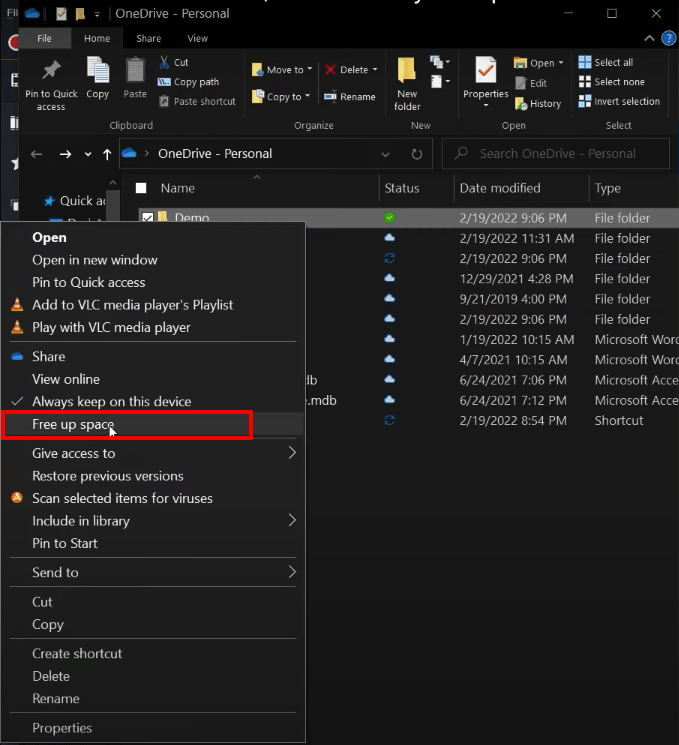
Task: Toggle the select-all checkbox in header
Action: point(141,188)
